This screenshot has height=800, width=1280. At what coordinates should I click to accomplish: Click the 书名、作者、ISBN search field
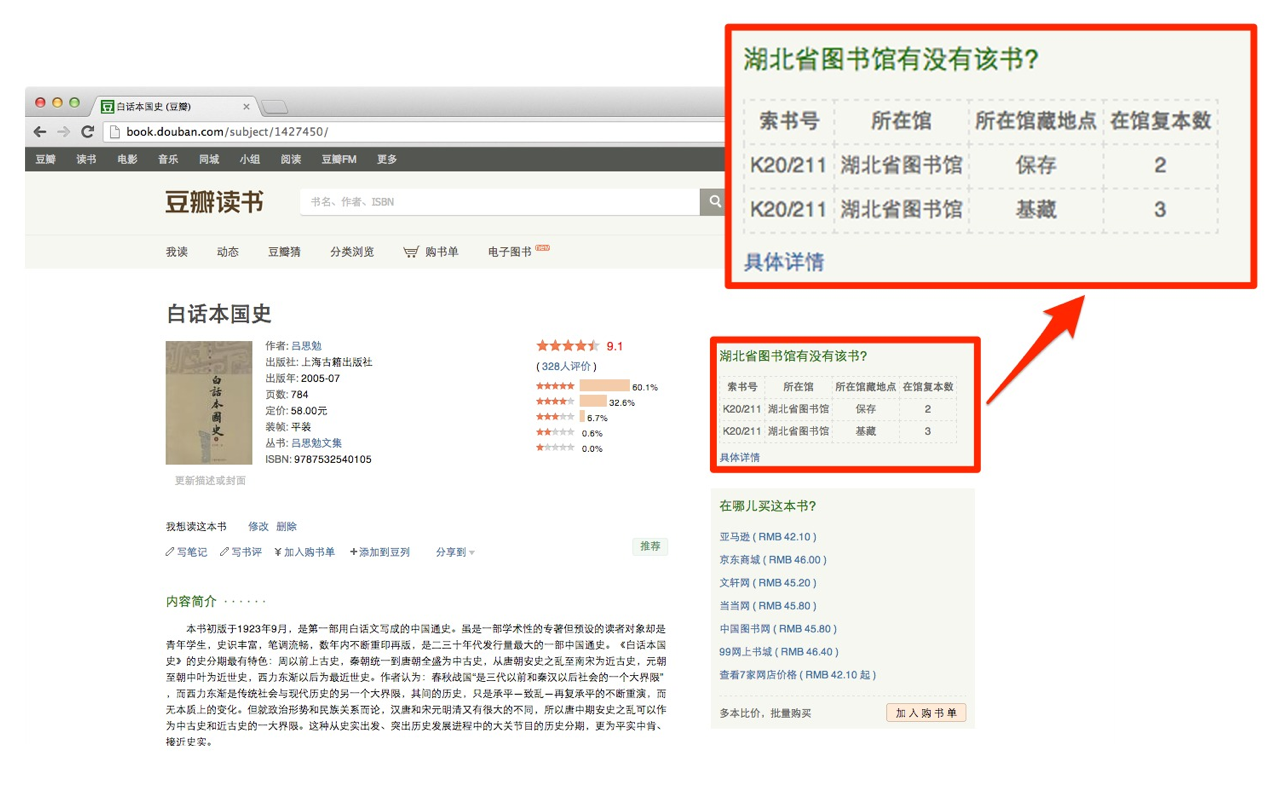click(x=500, y=201)
